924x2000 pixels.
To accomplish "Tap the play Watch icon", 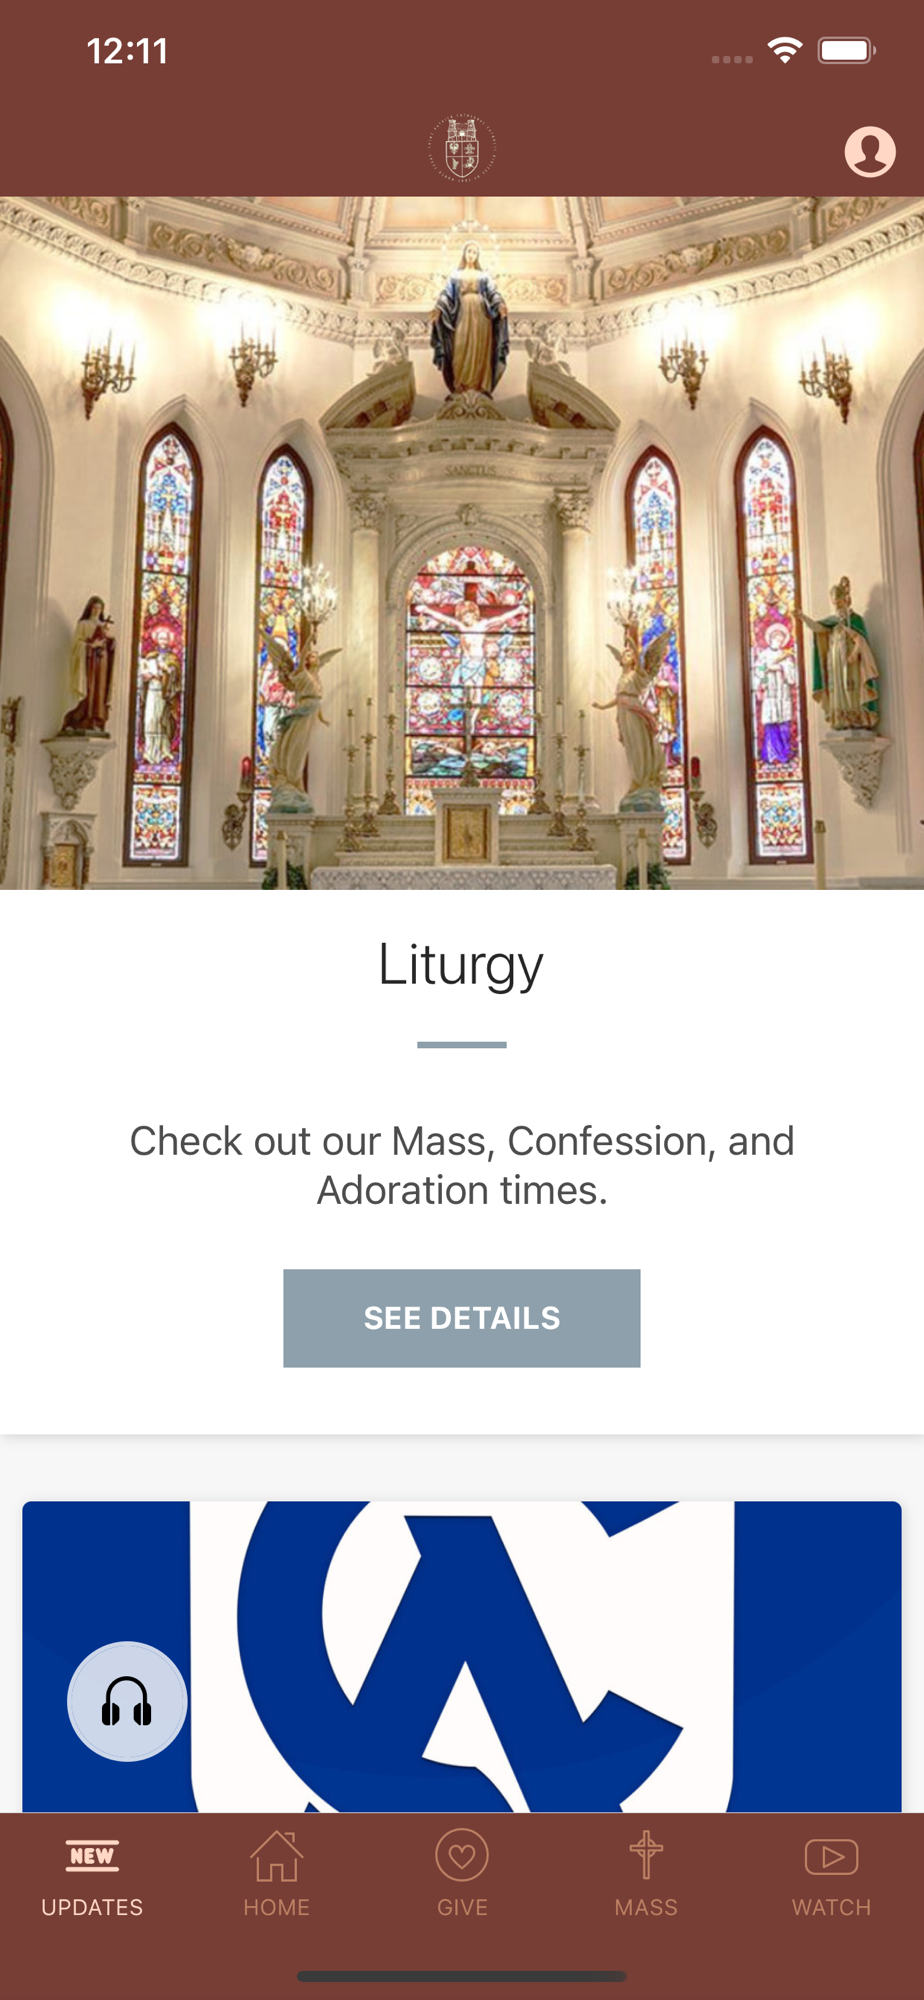I will (x=831, y=1857).
